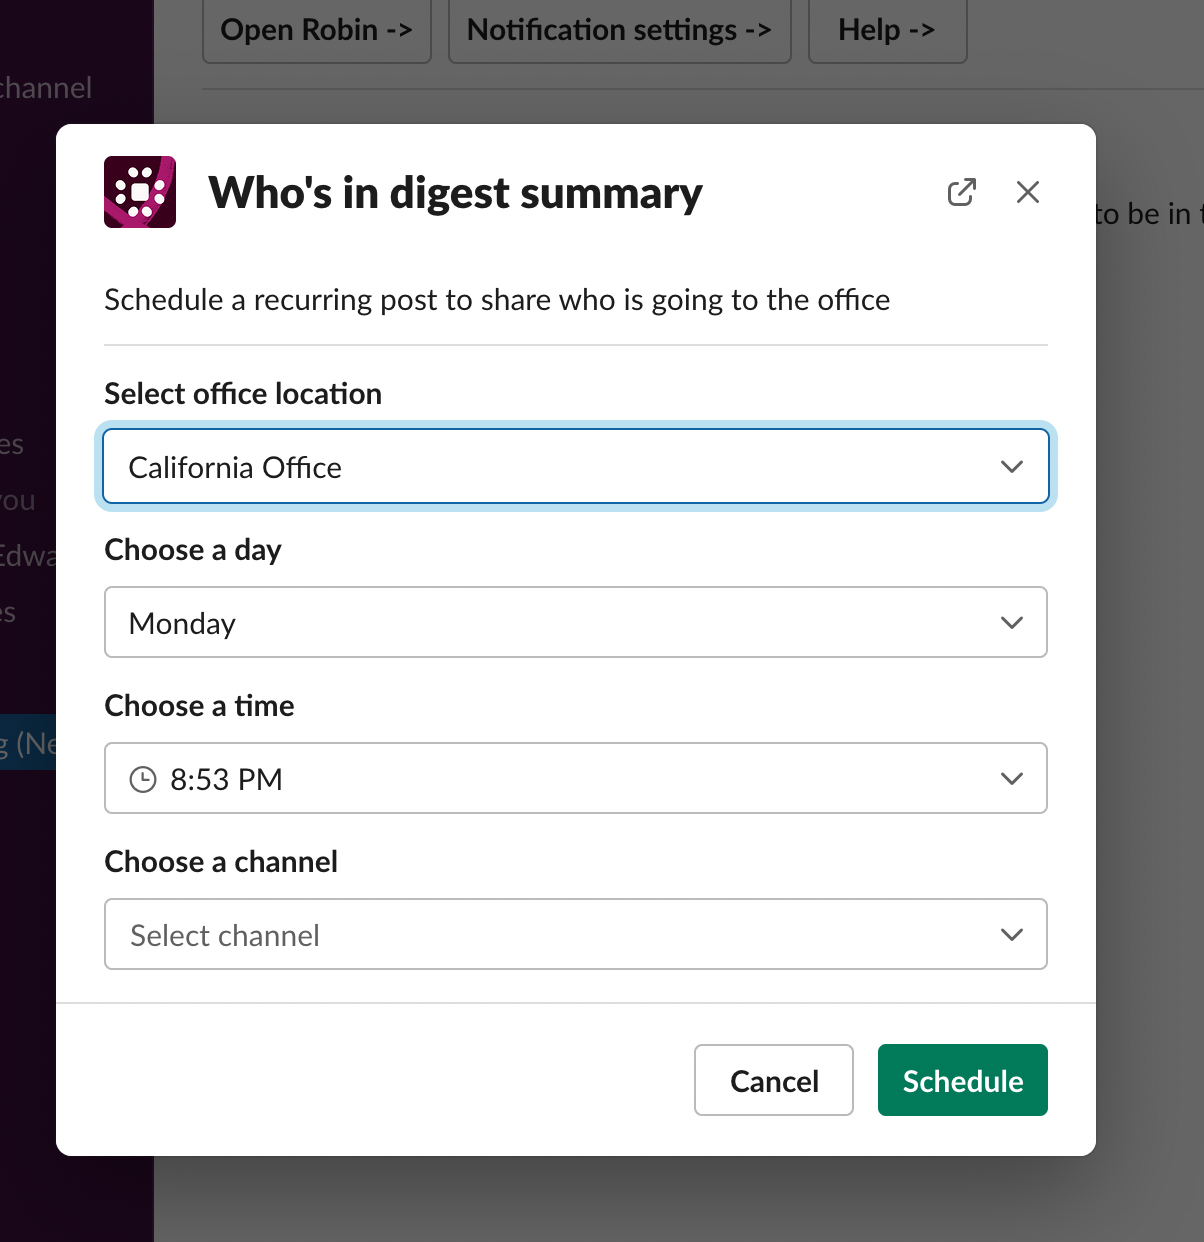Click the Cancel button

click(x=774, y=1080)
